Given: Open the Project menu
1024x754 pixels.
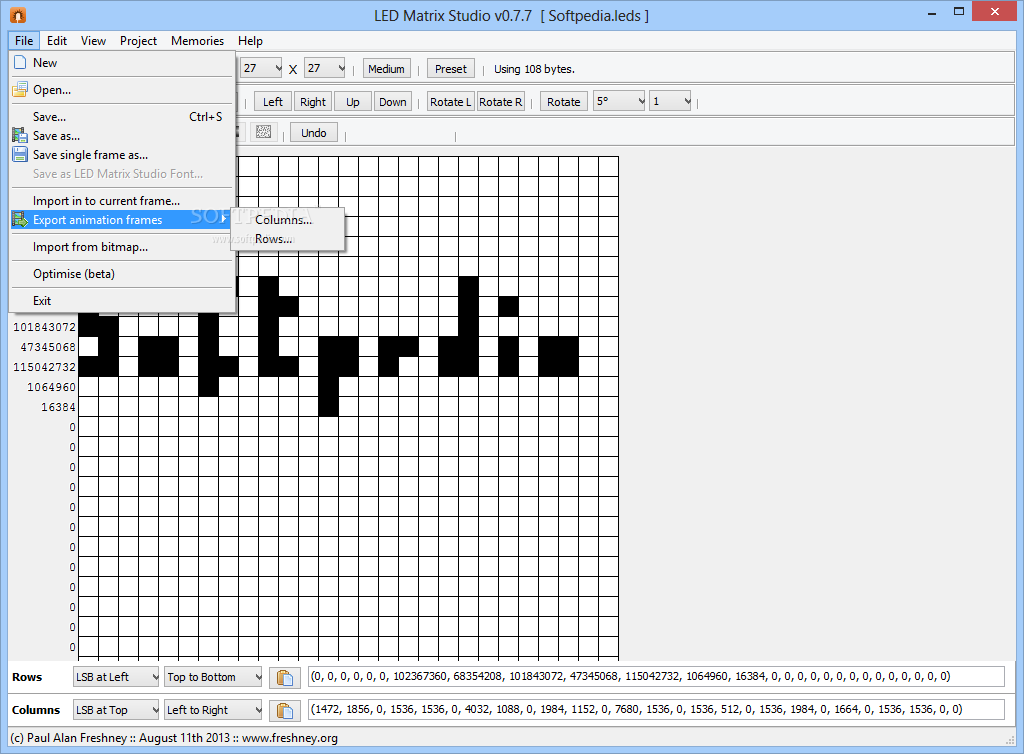Looking at the screenshot, I should [138, 40].
